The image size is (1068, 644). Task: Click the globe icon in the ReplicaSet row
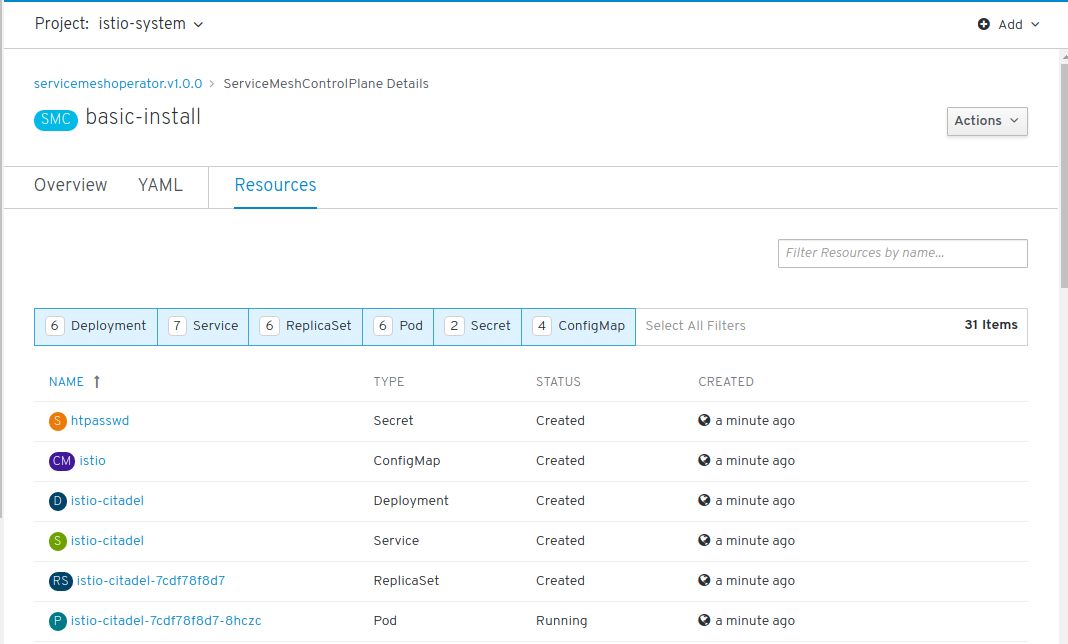point(704,581)
